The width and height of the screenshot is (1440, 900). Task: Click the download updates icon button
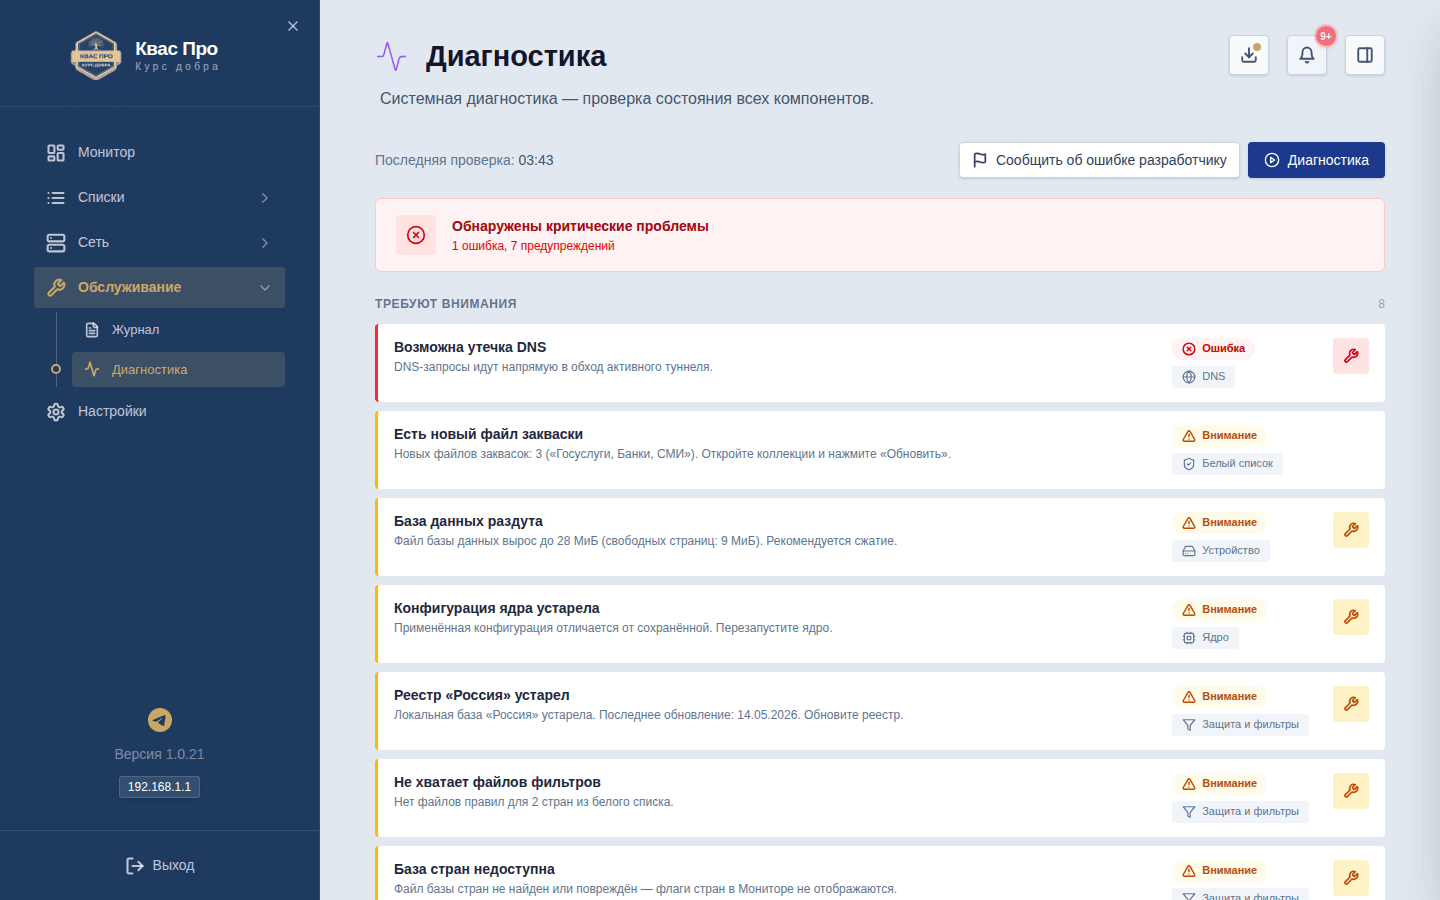pos(1249,55)
